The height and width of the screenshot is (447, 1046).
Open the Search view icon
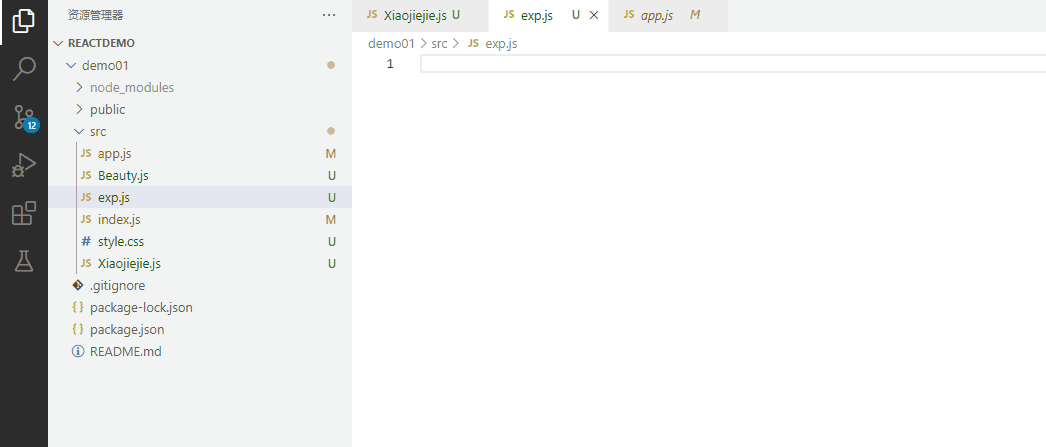tap(24, 69)
